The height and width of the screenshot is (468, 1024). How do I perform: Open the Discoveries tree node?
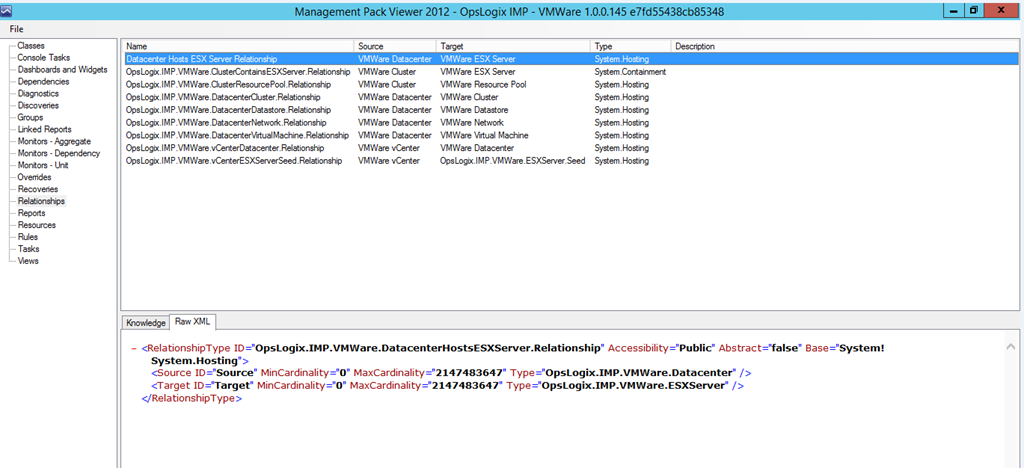click(38, 106)
